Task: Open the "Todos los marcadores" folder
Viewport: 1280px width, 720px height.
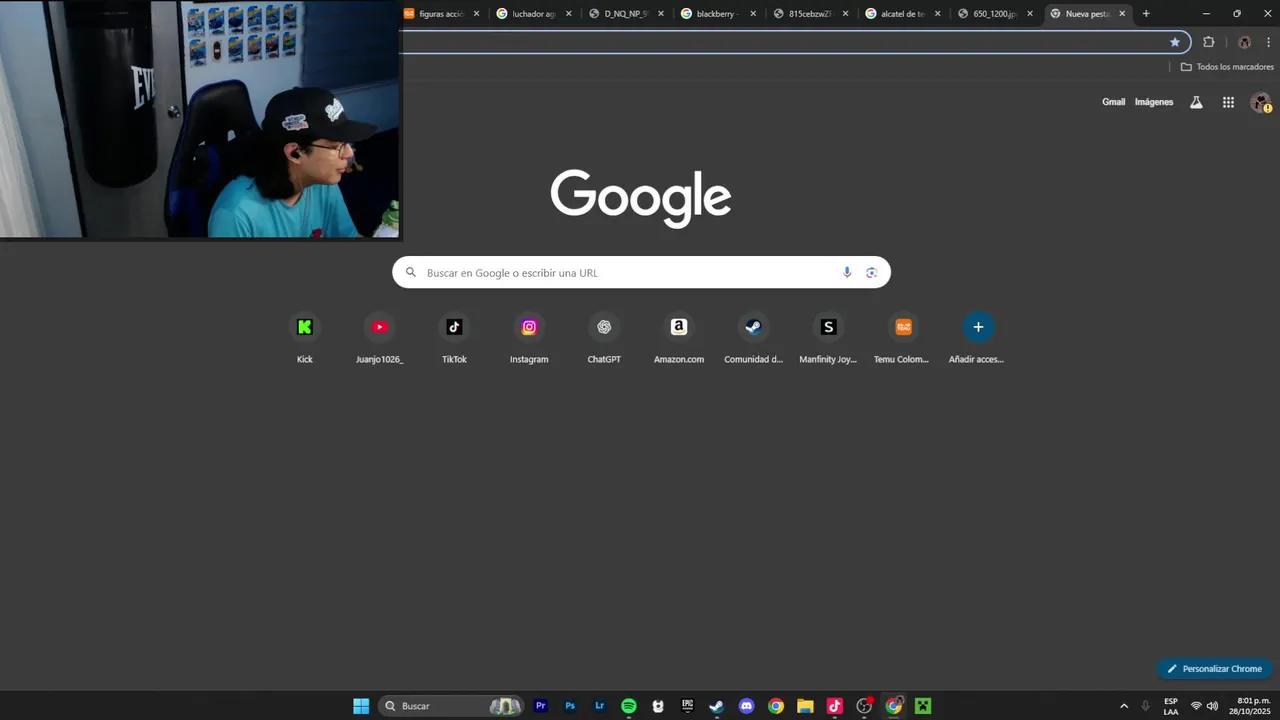Action: (1227, 67)
